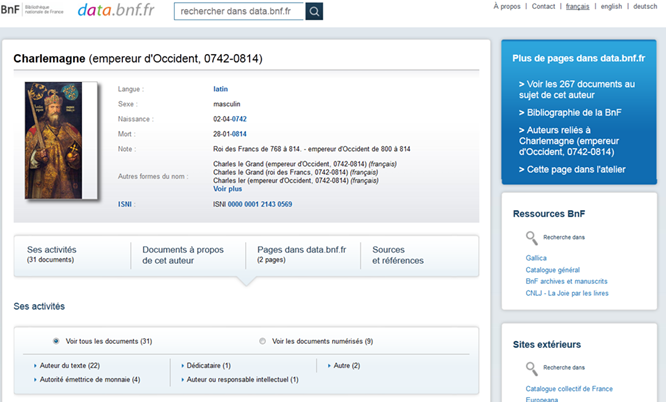Open the Gallica resource link
The width and height of the screenshot is (666, 402).
(536, 258)
